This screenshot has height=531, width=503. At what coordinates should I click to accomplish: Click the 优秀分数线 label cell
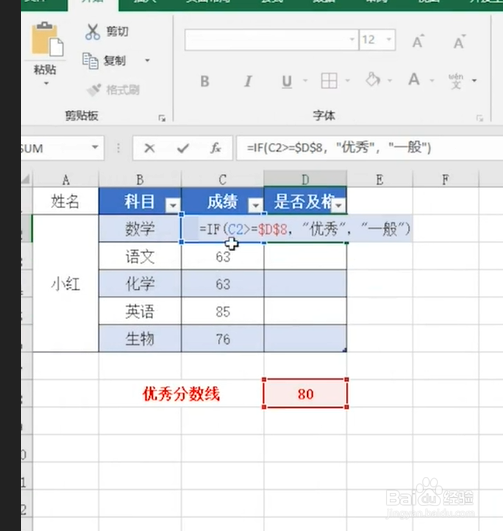tap(181, 394)
